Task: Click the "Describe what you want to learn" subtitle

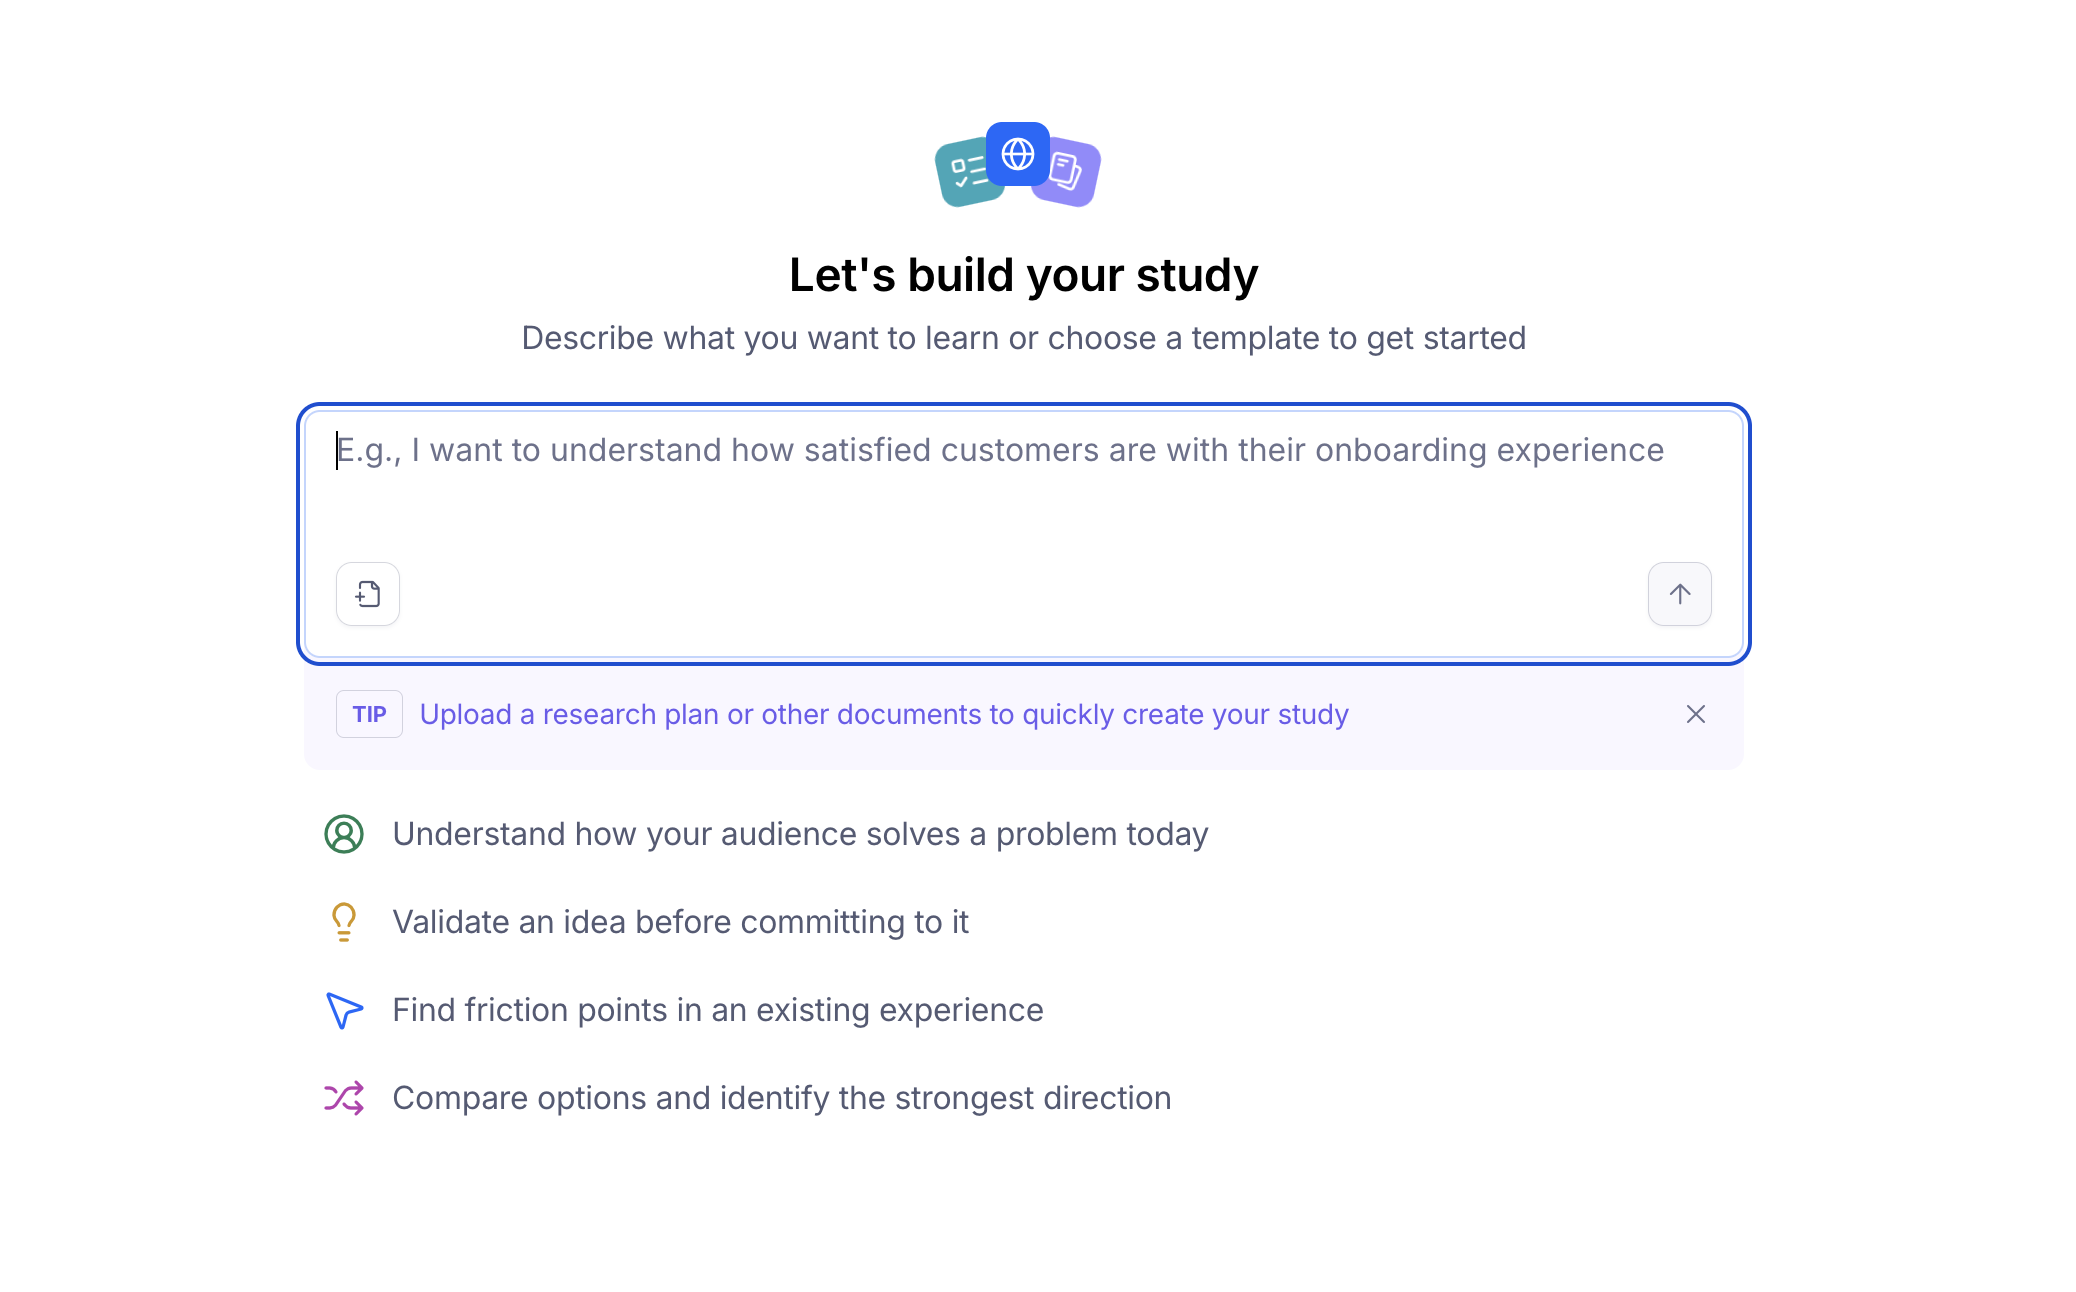Action: coord(1023,338)
